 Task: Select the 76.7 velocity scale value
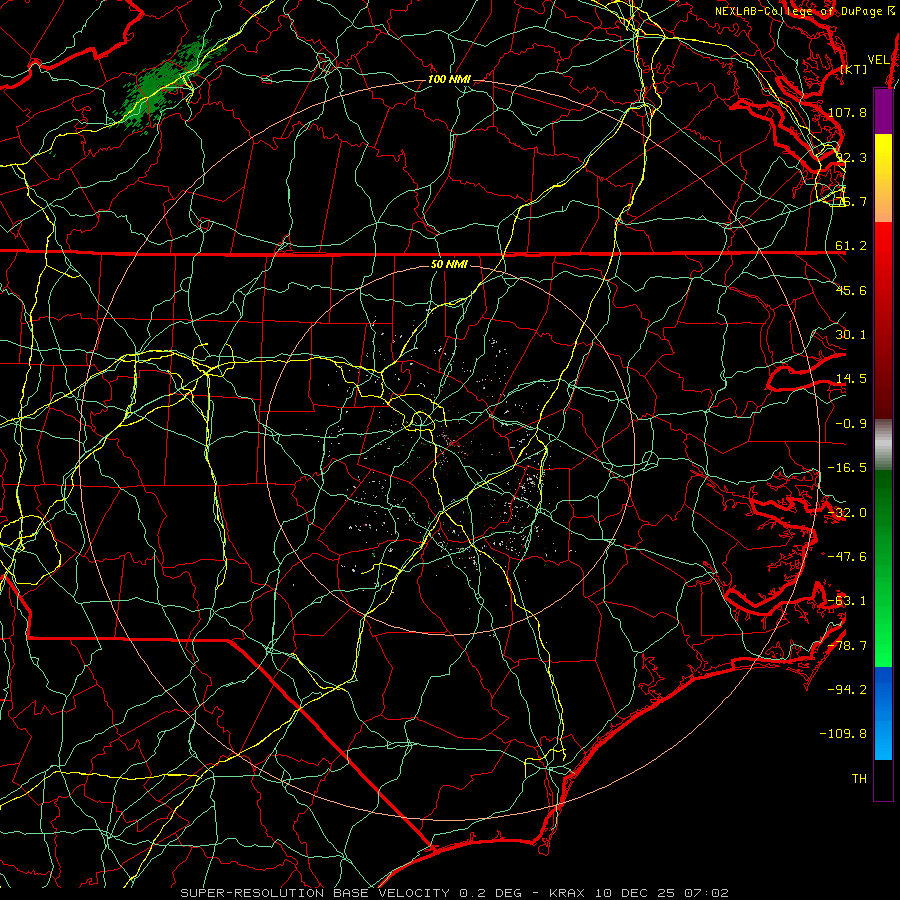[851, 201]
